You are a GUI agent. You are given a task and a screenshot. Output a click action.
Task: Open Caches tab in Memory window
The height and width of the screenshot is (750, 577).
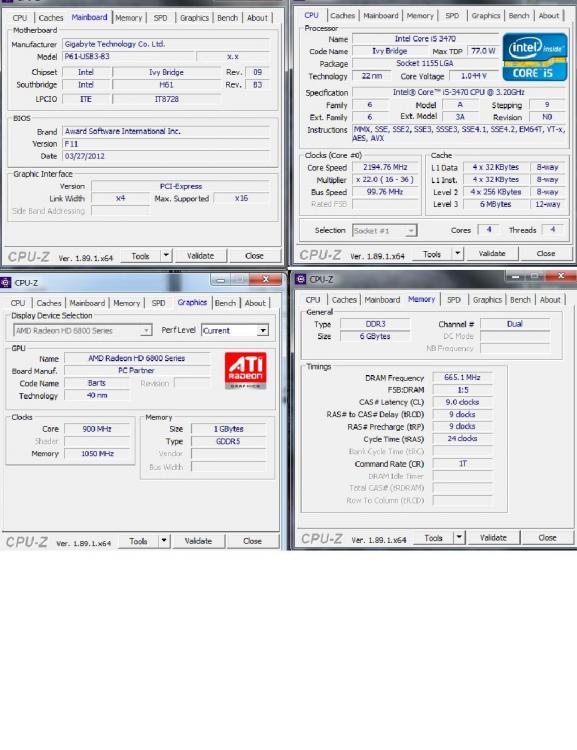(x=344, y=300)
